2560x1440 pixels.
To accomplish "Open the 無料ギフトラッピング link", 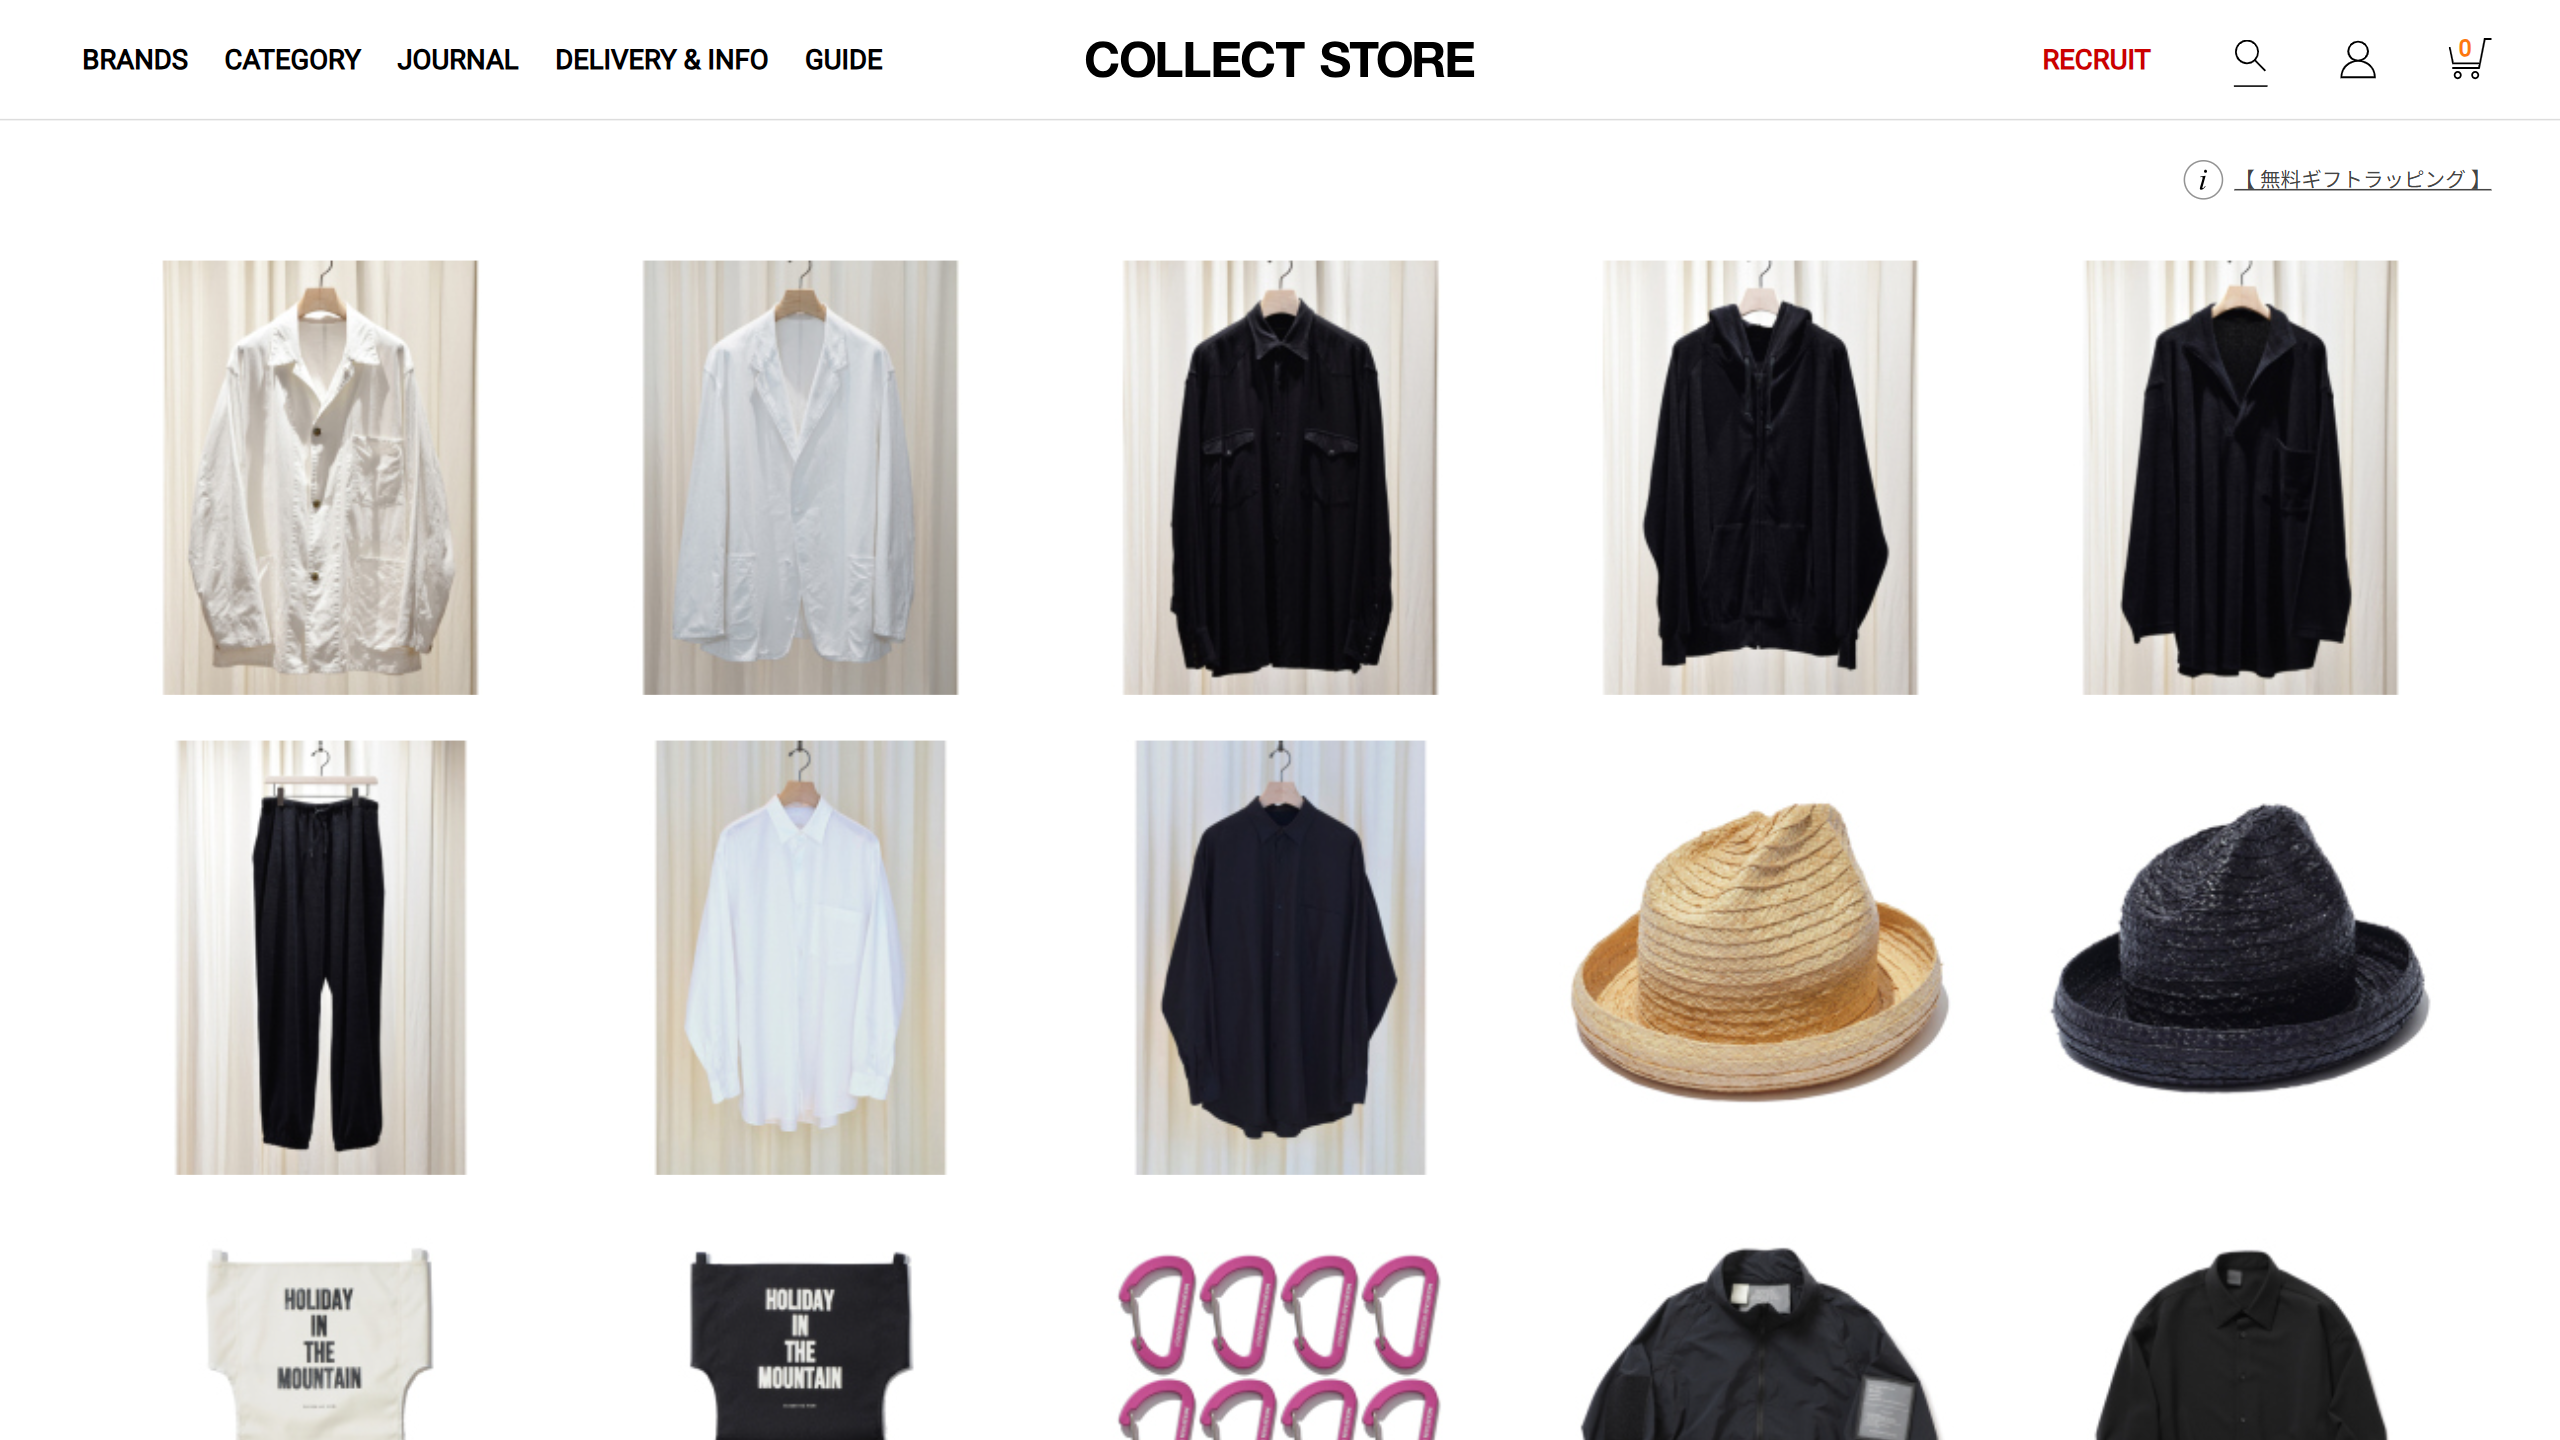I will (x=2362, y=179).
